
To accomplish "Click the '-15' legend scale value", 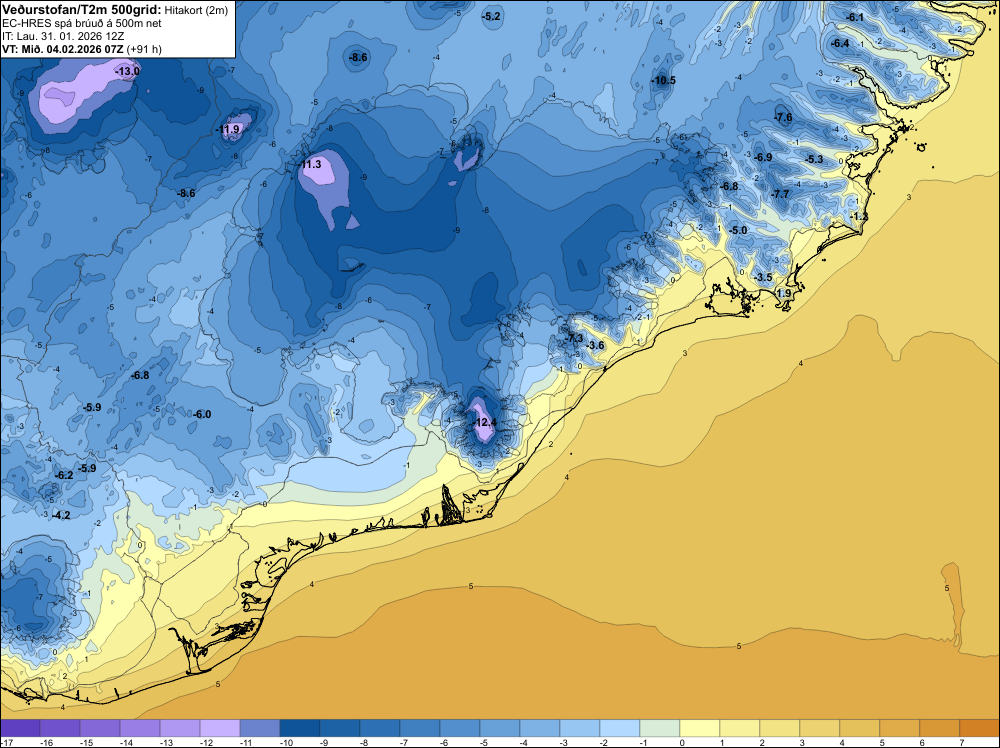I will tap(86, 742).
